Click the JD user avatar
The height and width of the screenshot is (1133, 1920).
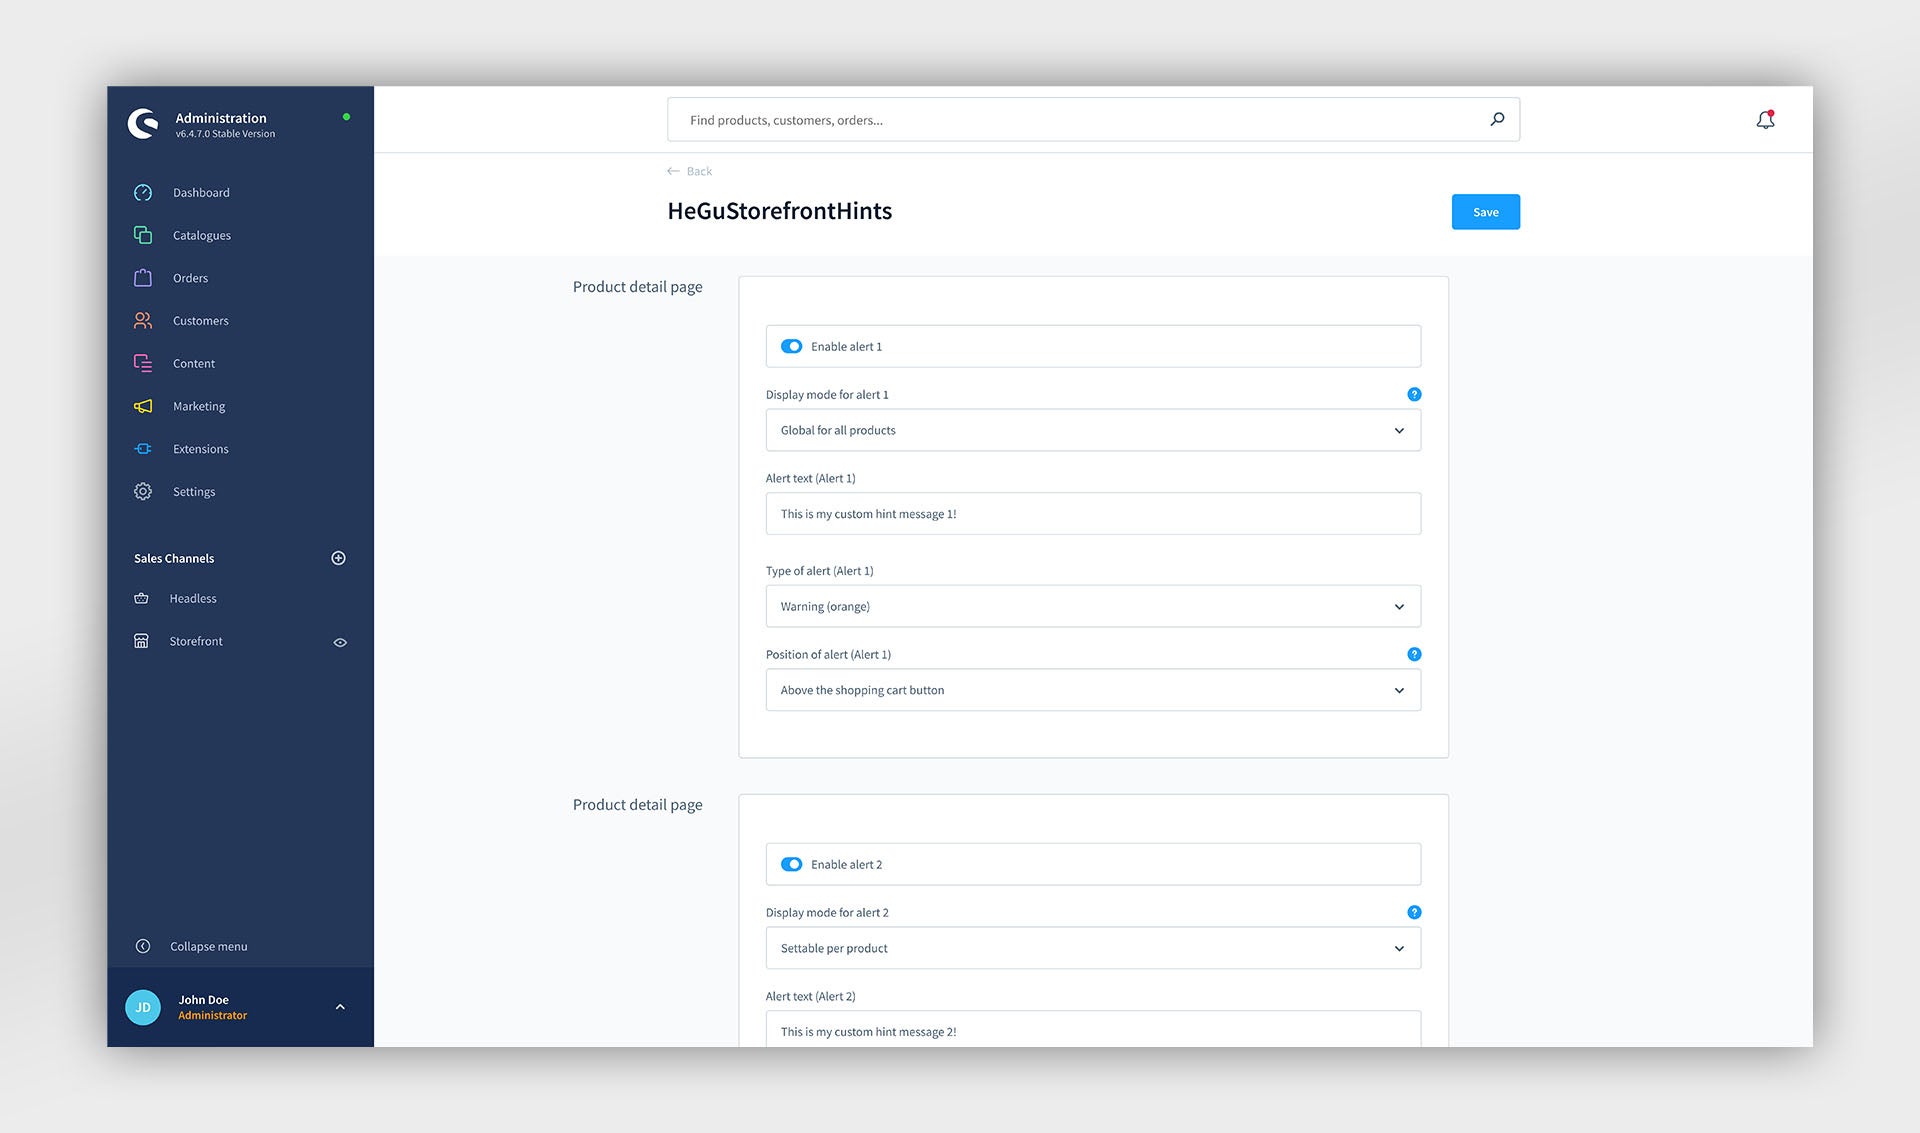pos(143,1007)
